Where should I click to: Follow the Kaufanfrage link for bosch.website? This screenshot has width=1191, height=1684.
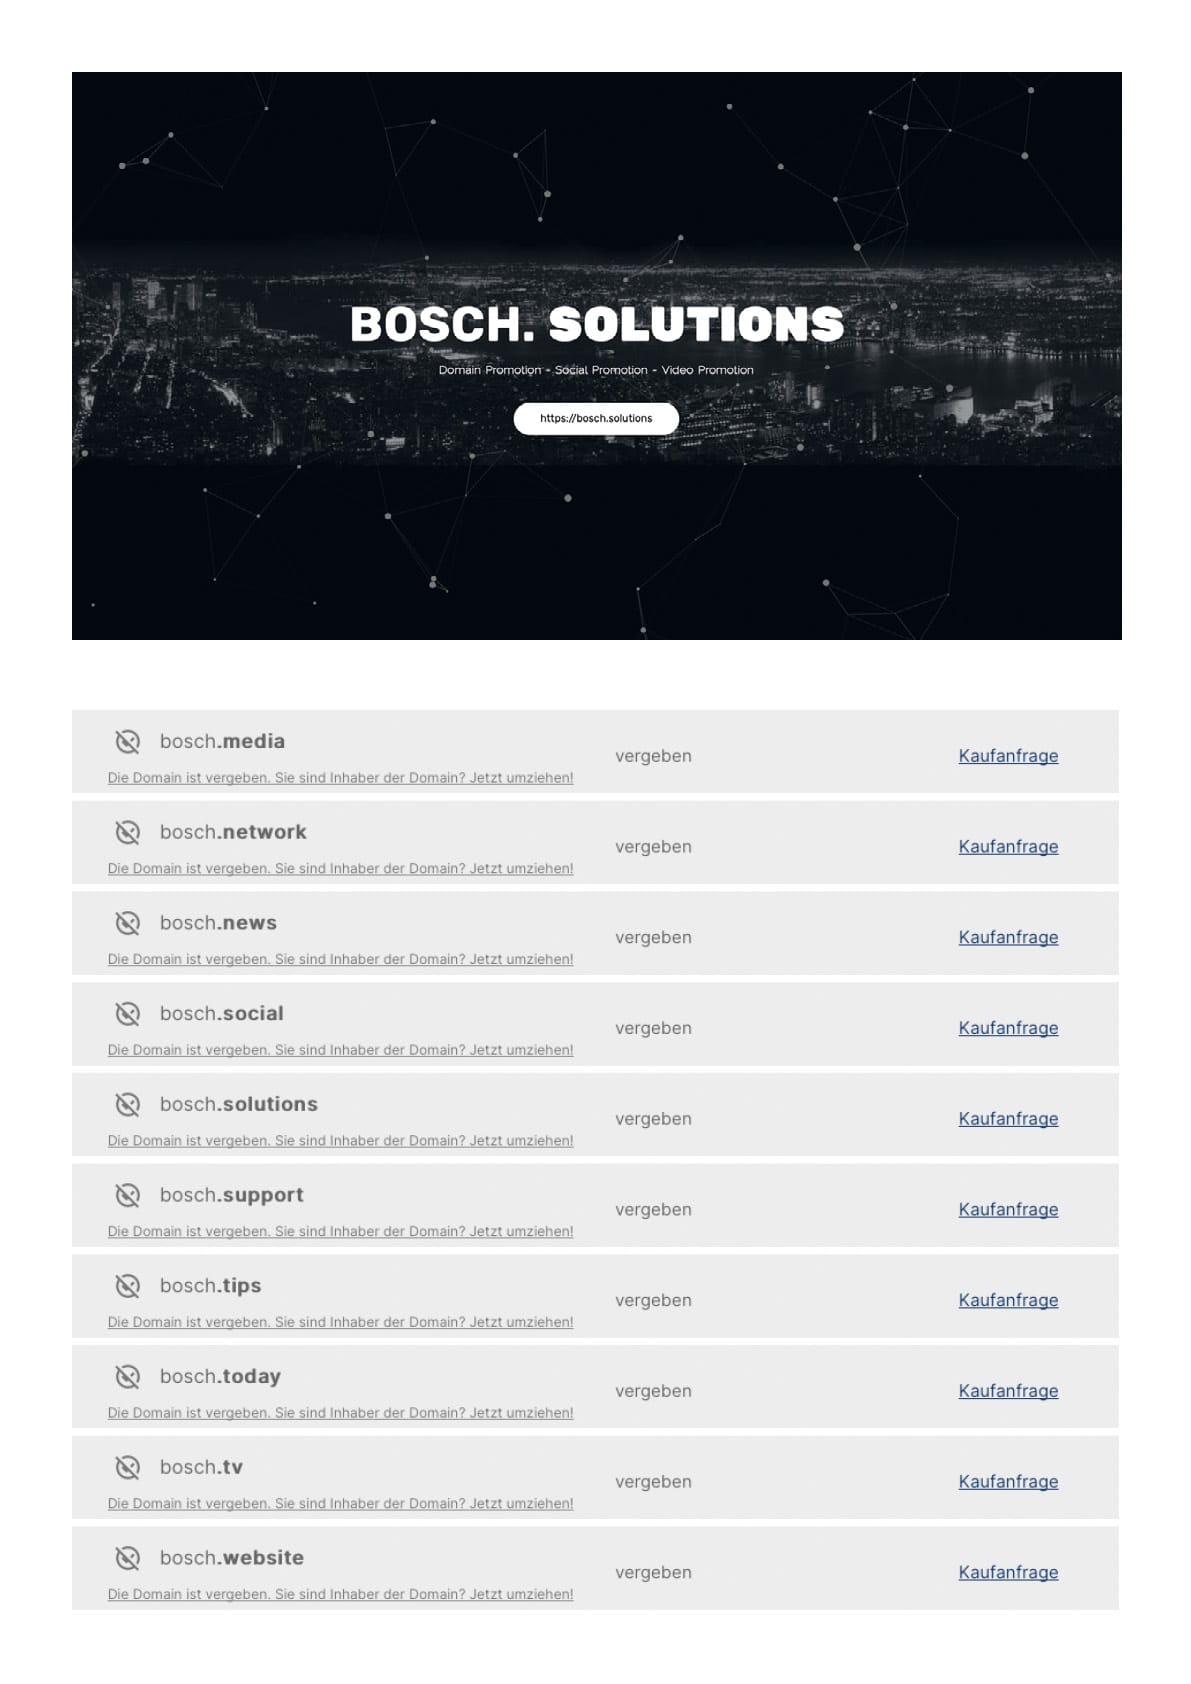pos(1008,1572)
